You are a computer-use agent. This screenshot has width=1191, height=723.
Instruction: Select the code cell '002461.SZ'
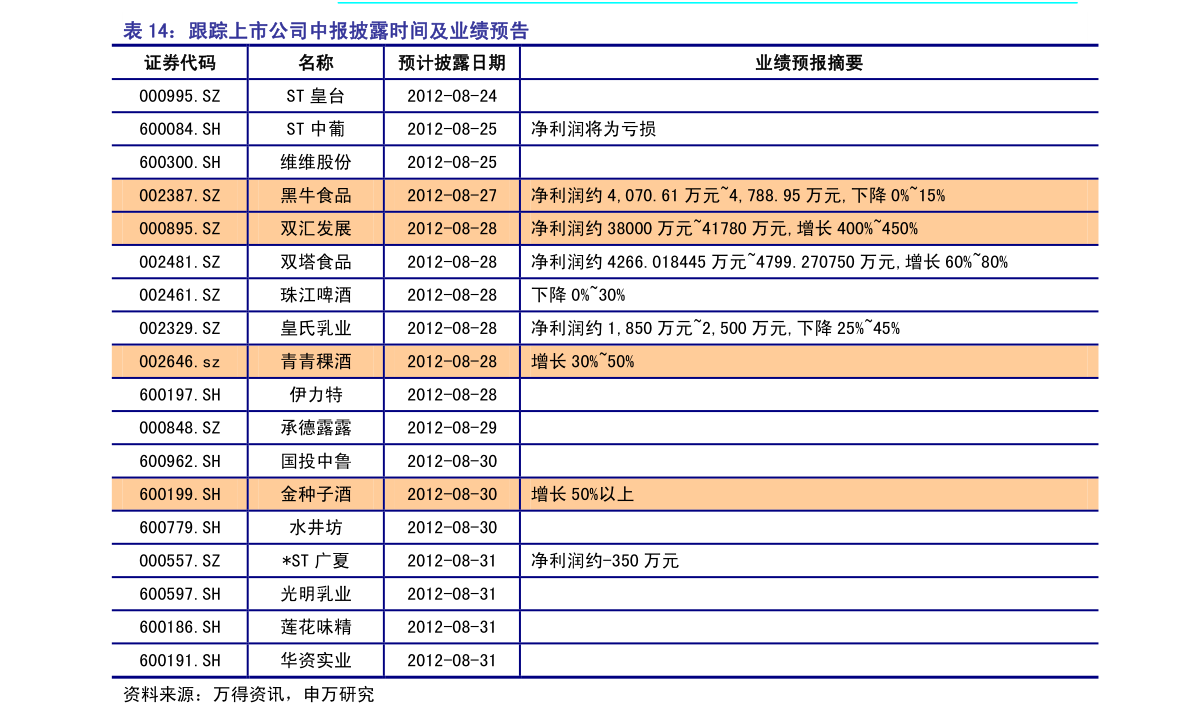coord(180,295)
